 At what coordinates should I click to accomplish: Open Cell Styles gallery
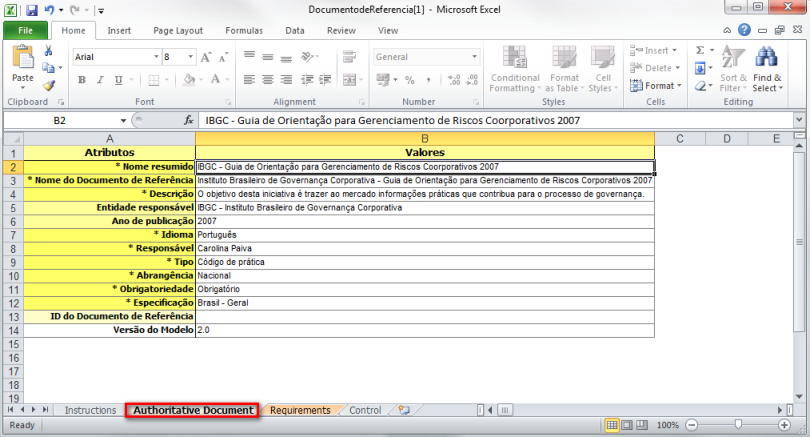click(x=603, y=69)
